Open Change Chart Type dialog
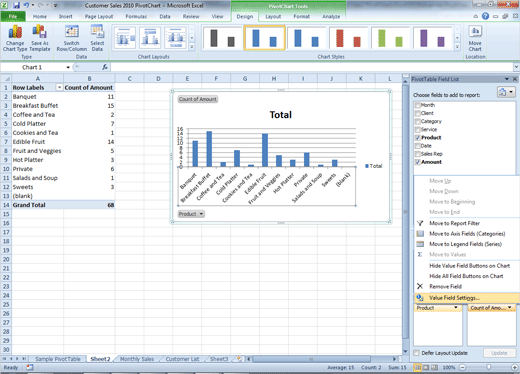520x374 pixels. [x=15, y=38]
